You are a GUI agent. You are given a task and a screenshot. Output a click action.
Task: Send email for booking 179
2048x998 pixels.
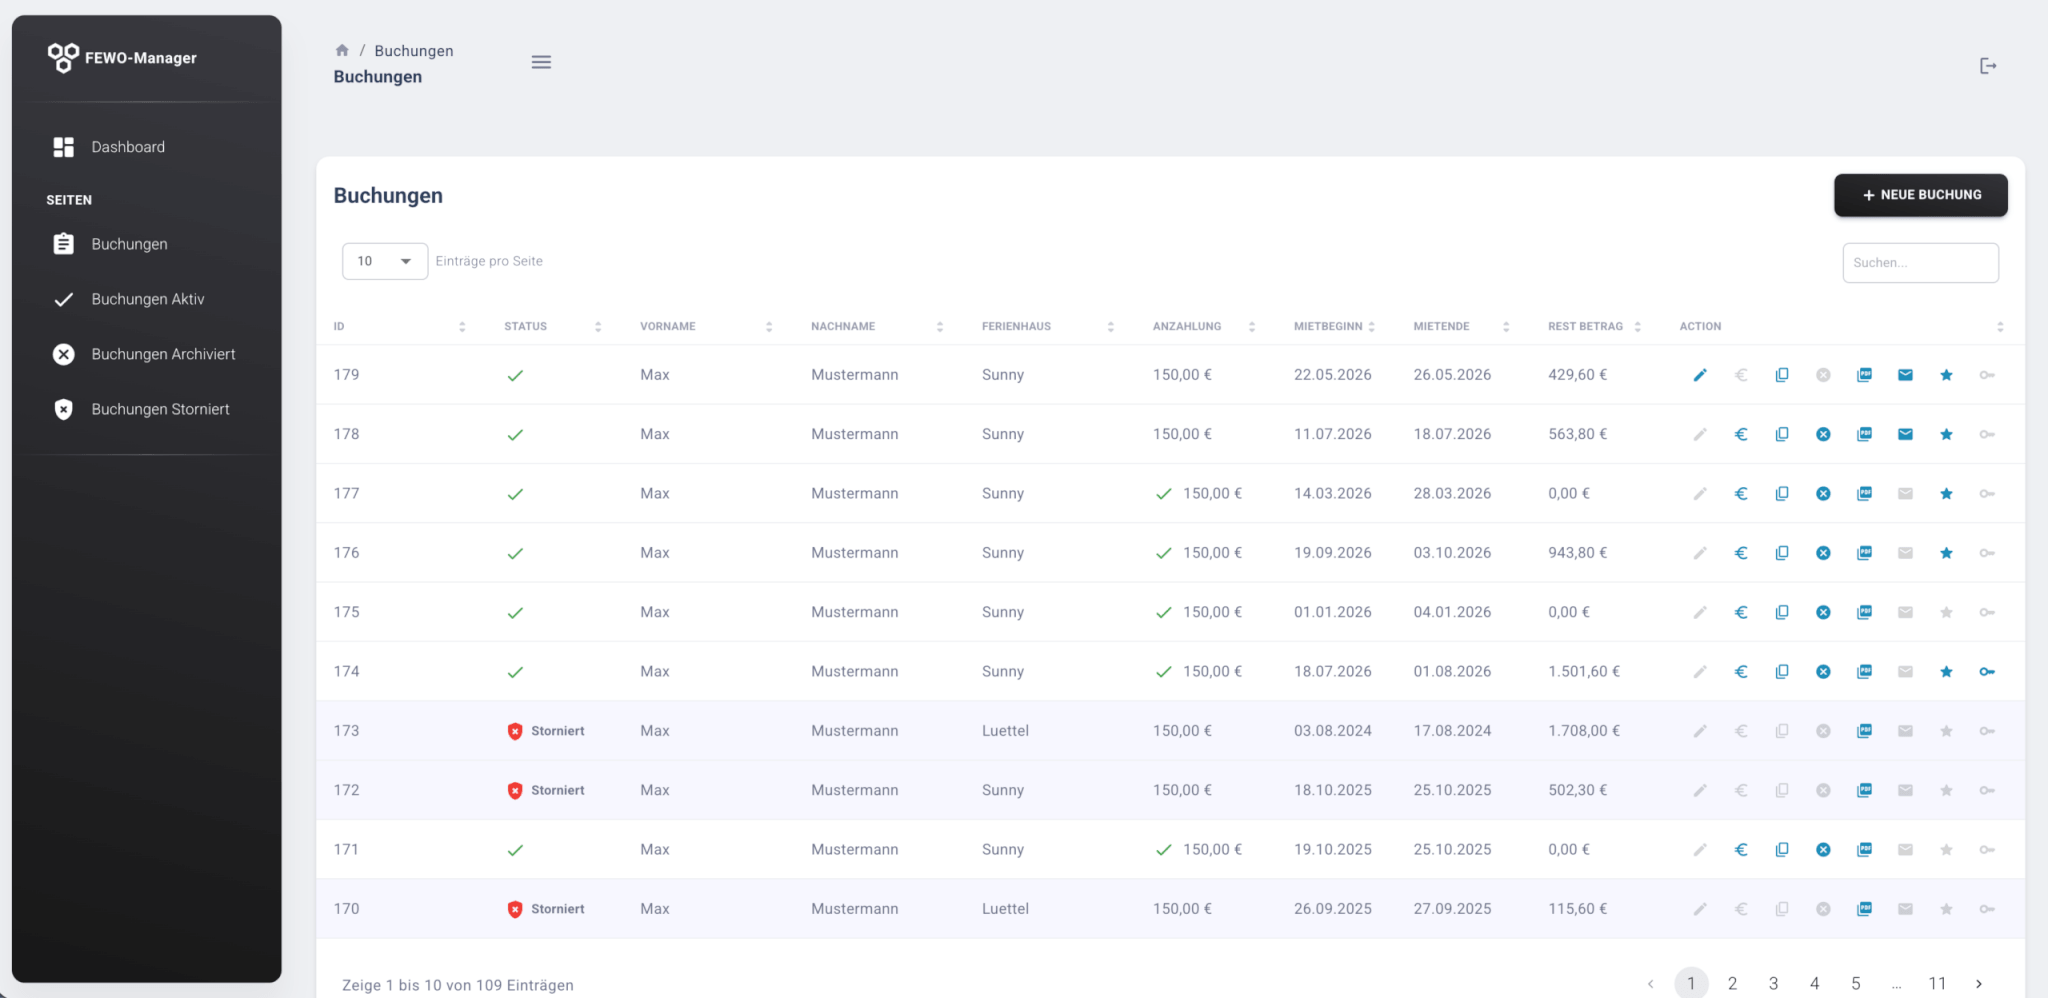click(1905, 375)
